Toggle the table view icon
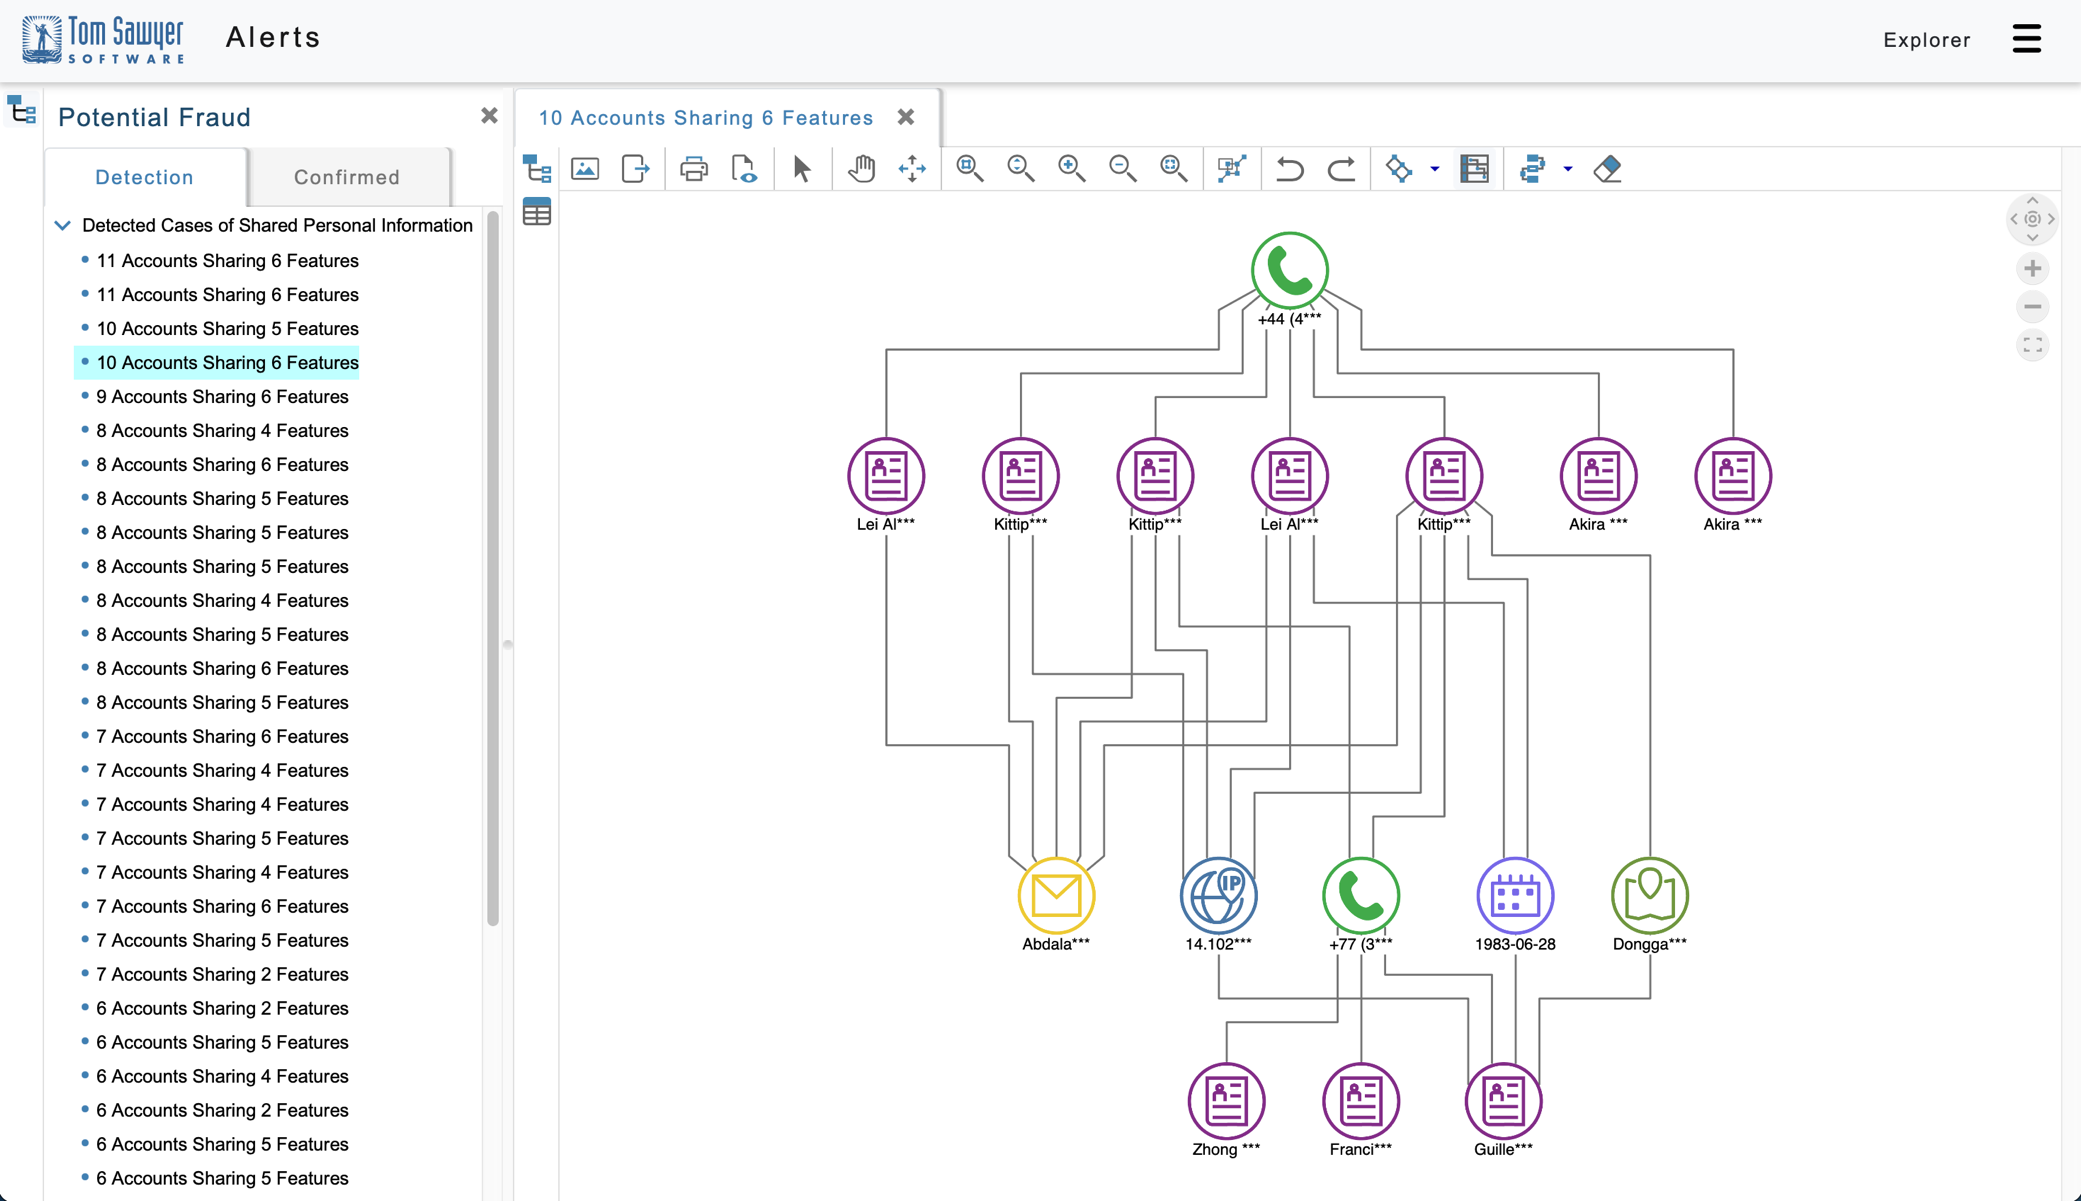The height and width of the screenshot is (1201, 2081). point(537,212)
